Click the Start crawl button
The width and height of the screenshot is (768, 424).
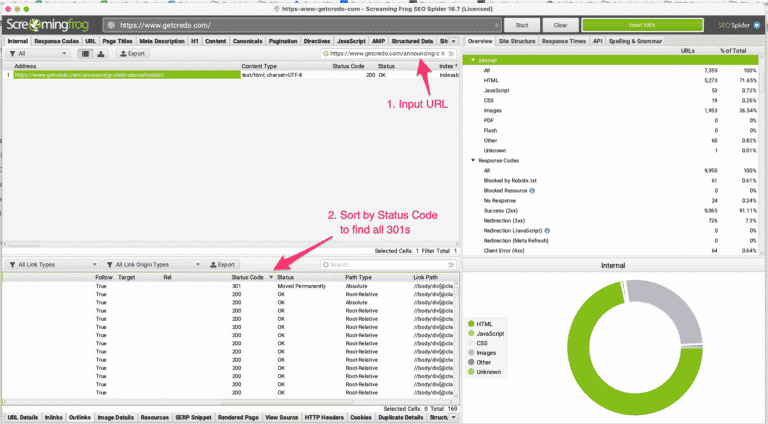pos(522,25)
